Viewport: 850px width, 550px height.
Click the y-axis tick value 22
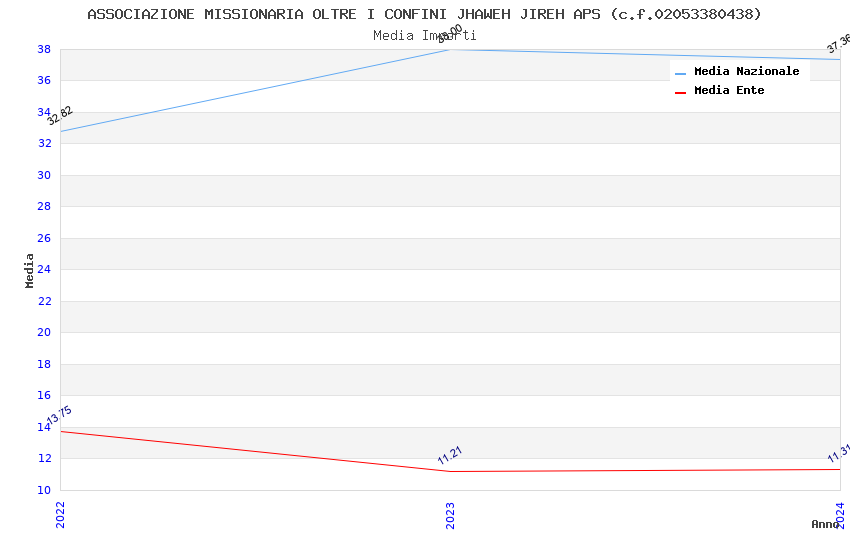point(44,301)
